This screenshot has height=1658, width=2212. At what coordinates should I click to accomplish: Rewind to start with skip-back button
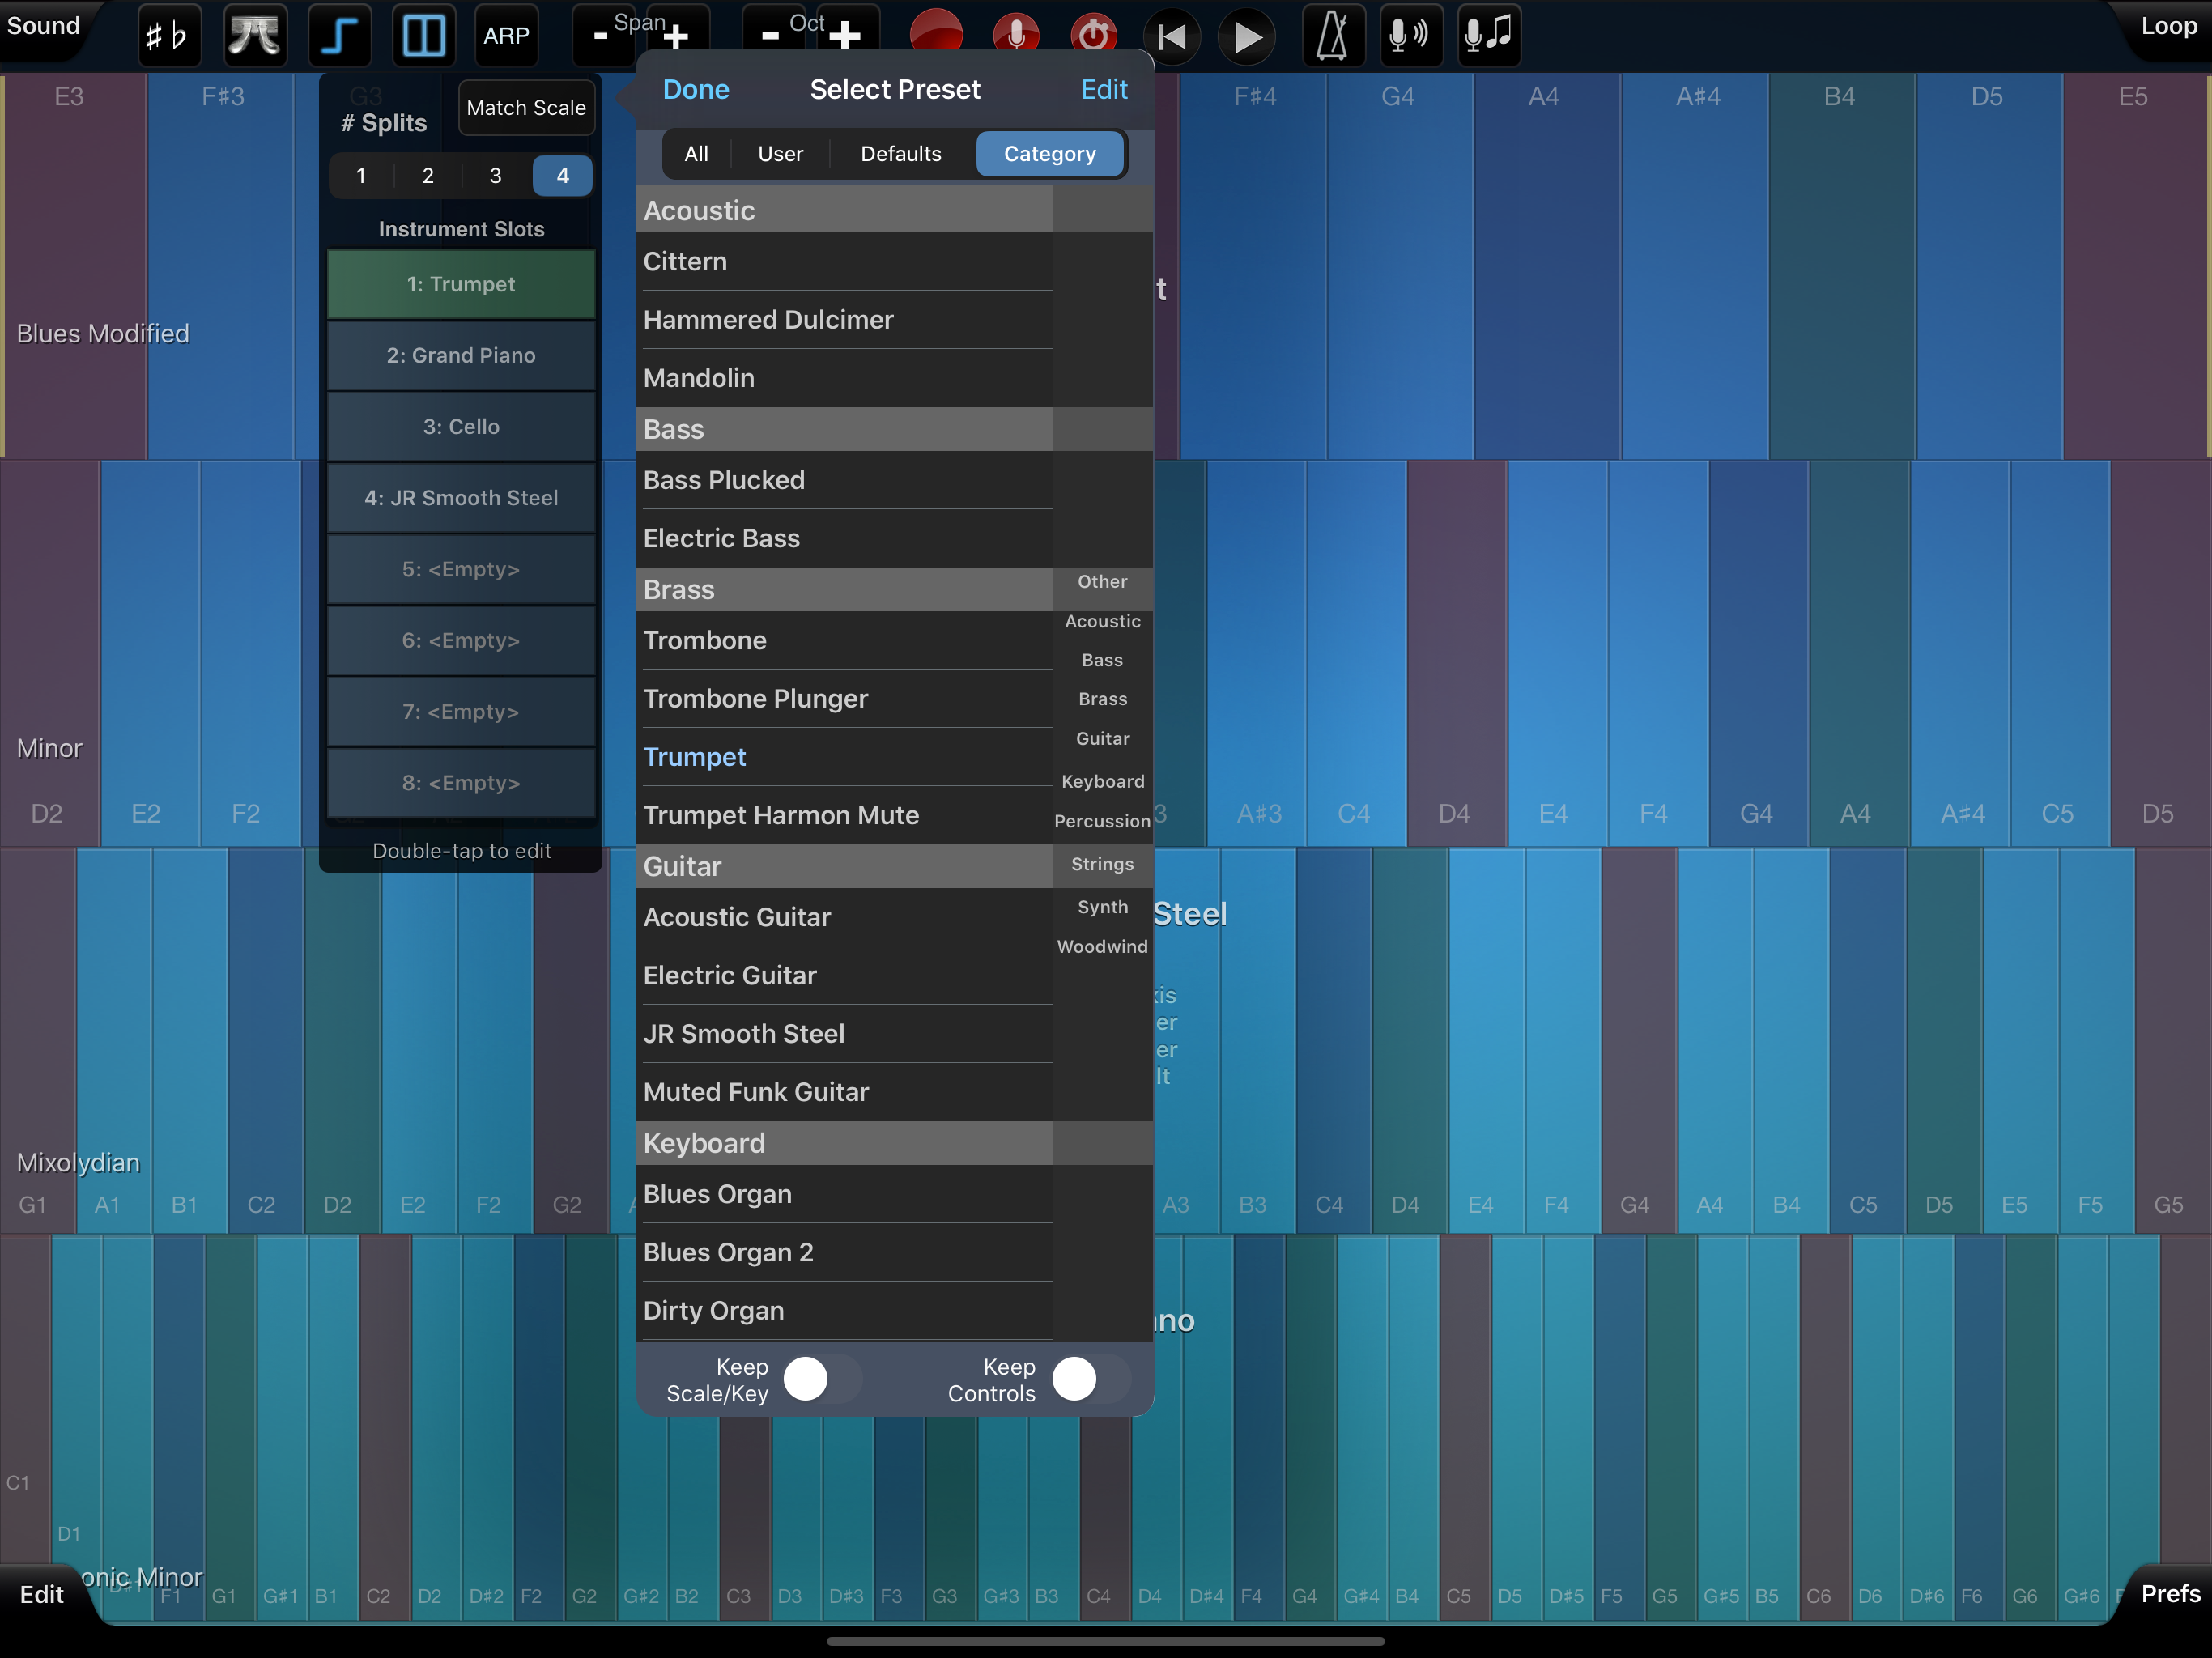(1171, 38)
